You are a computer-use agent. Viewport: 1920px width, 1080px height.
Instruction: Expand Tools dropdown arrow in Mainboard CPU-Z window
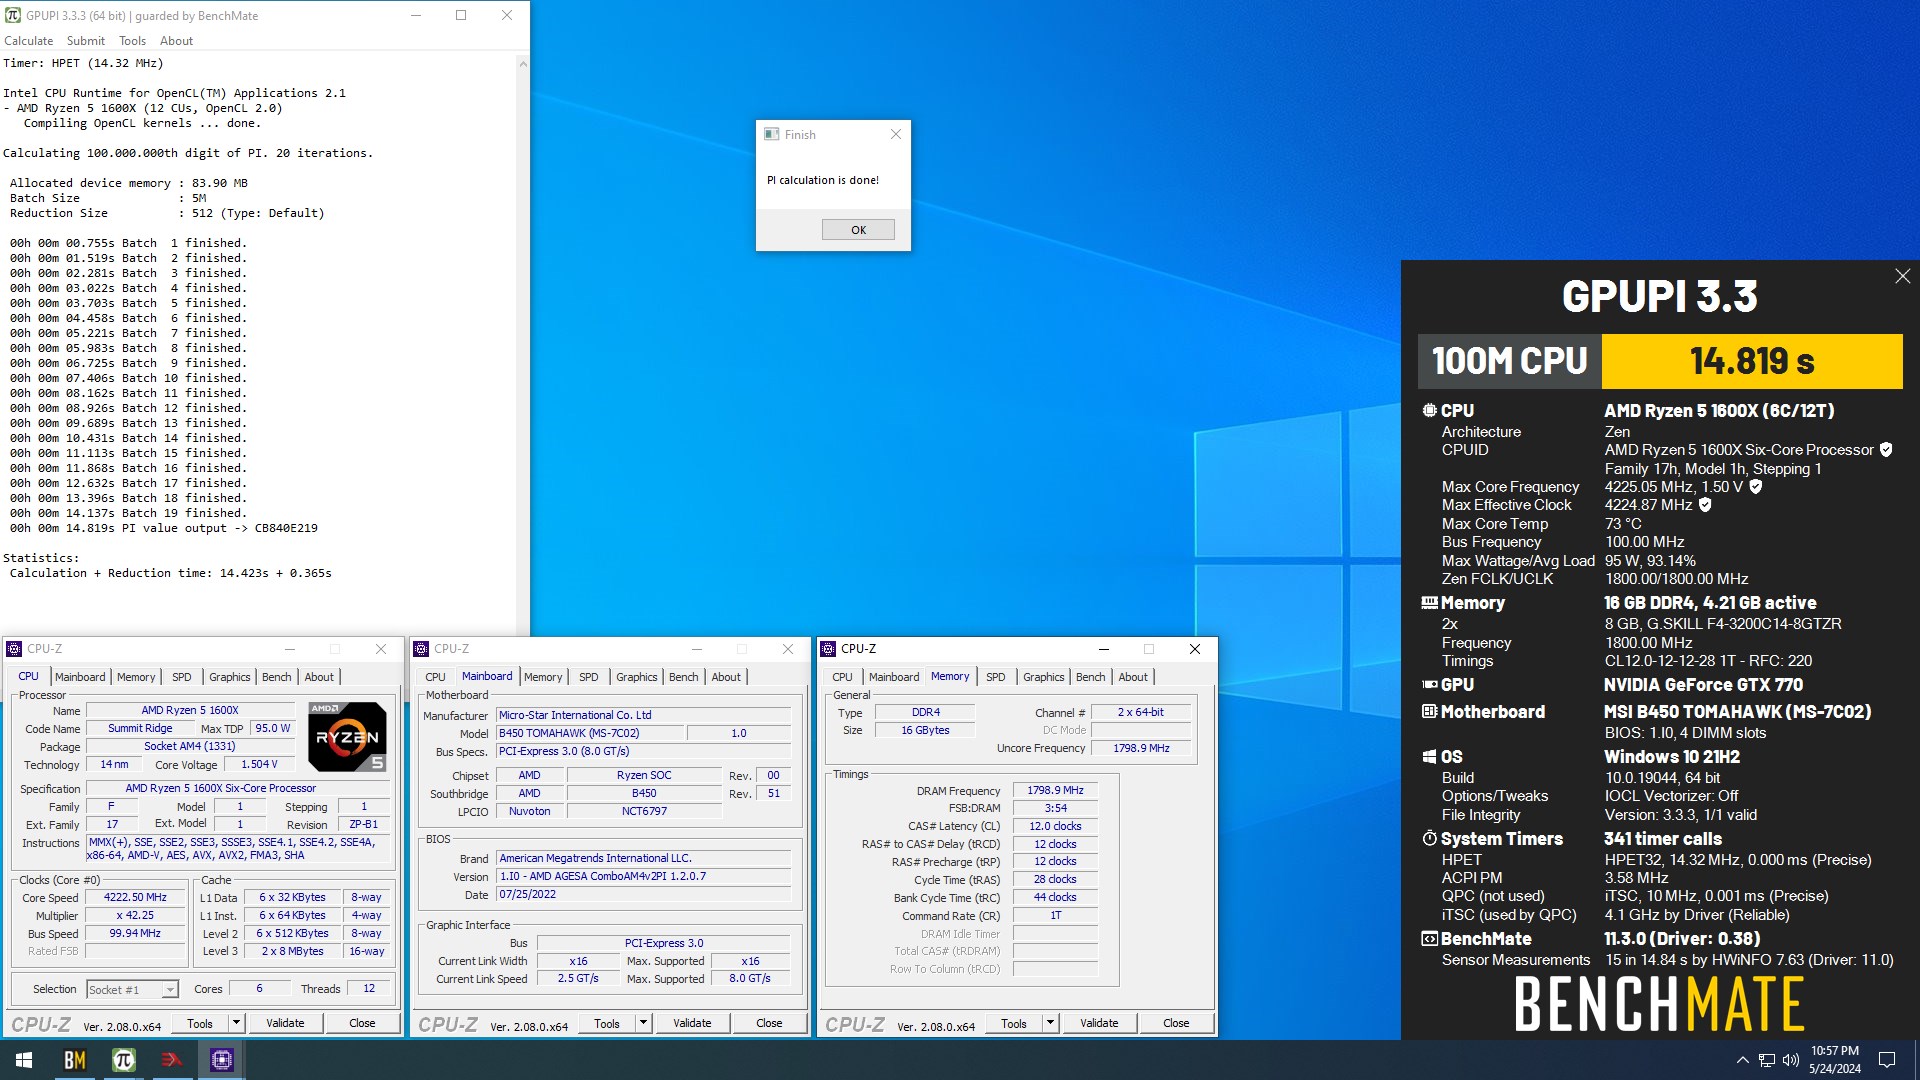pos(644,1023)
